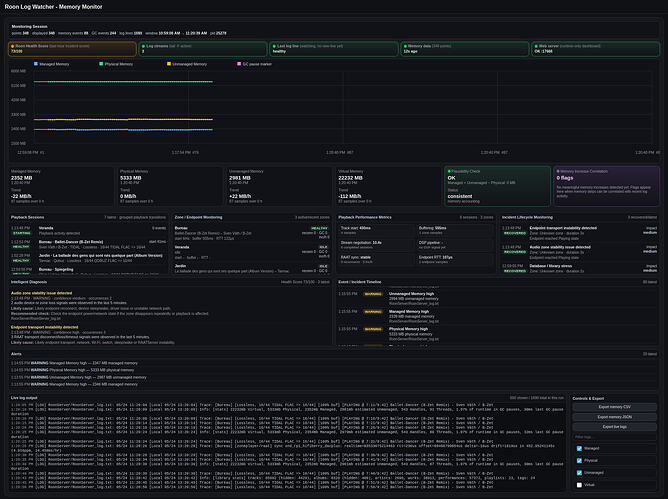Click the Physical Memory 5333 MB value
Image resolution: width=668 pixels, height=499 pixels.
tap(131, 178)
